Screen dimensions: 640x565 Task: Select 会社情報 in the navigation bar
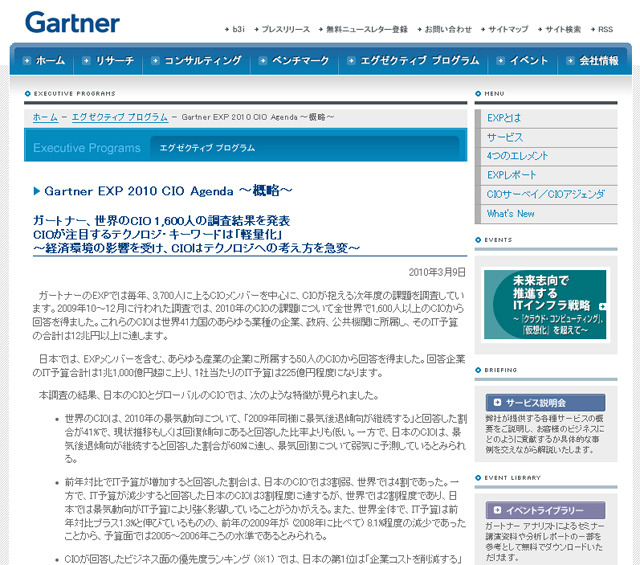[x=599, y=60]
